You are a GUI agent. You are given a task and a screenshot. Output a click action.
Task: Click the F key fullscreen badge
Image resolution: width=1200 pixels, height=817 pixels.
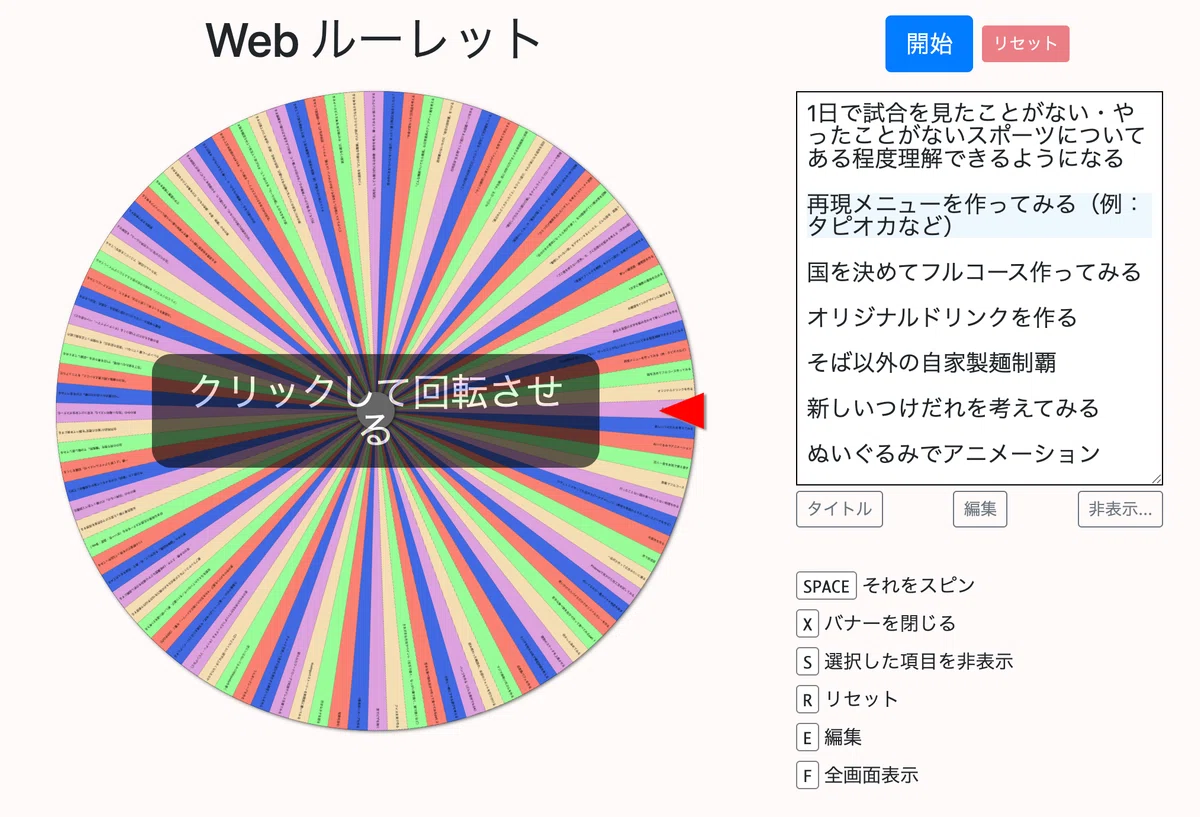(x=807, y=775)
